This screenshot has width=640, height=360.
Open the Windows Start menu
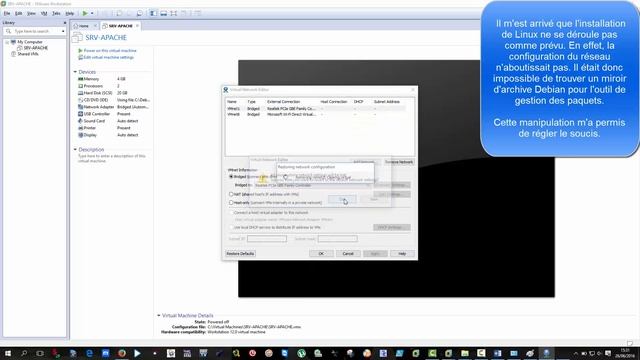click(x=7, y=353)
